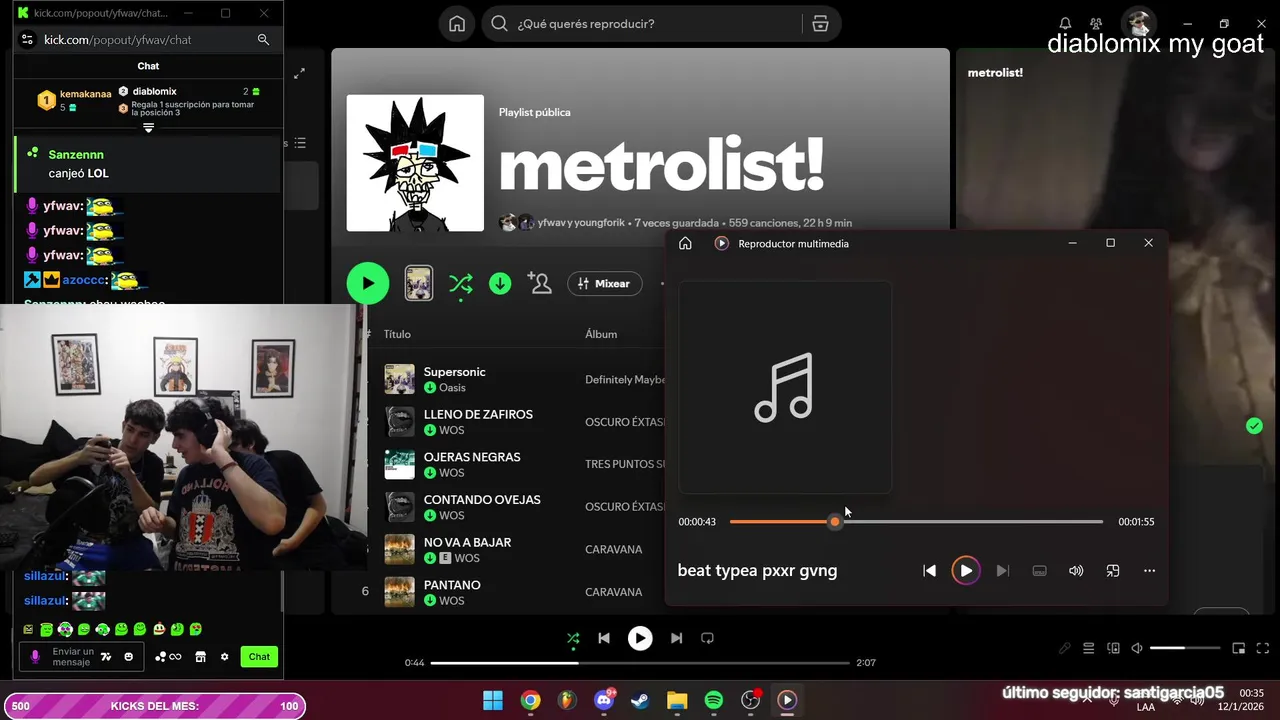The width and height of the screenshot is (1280, 720).
Task: Expand Spotify library panel arrows icon
Action: [299, 73]
